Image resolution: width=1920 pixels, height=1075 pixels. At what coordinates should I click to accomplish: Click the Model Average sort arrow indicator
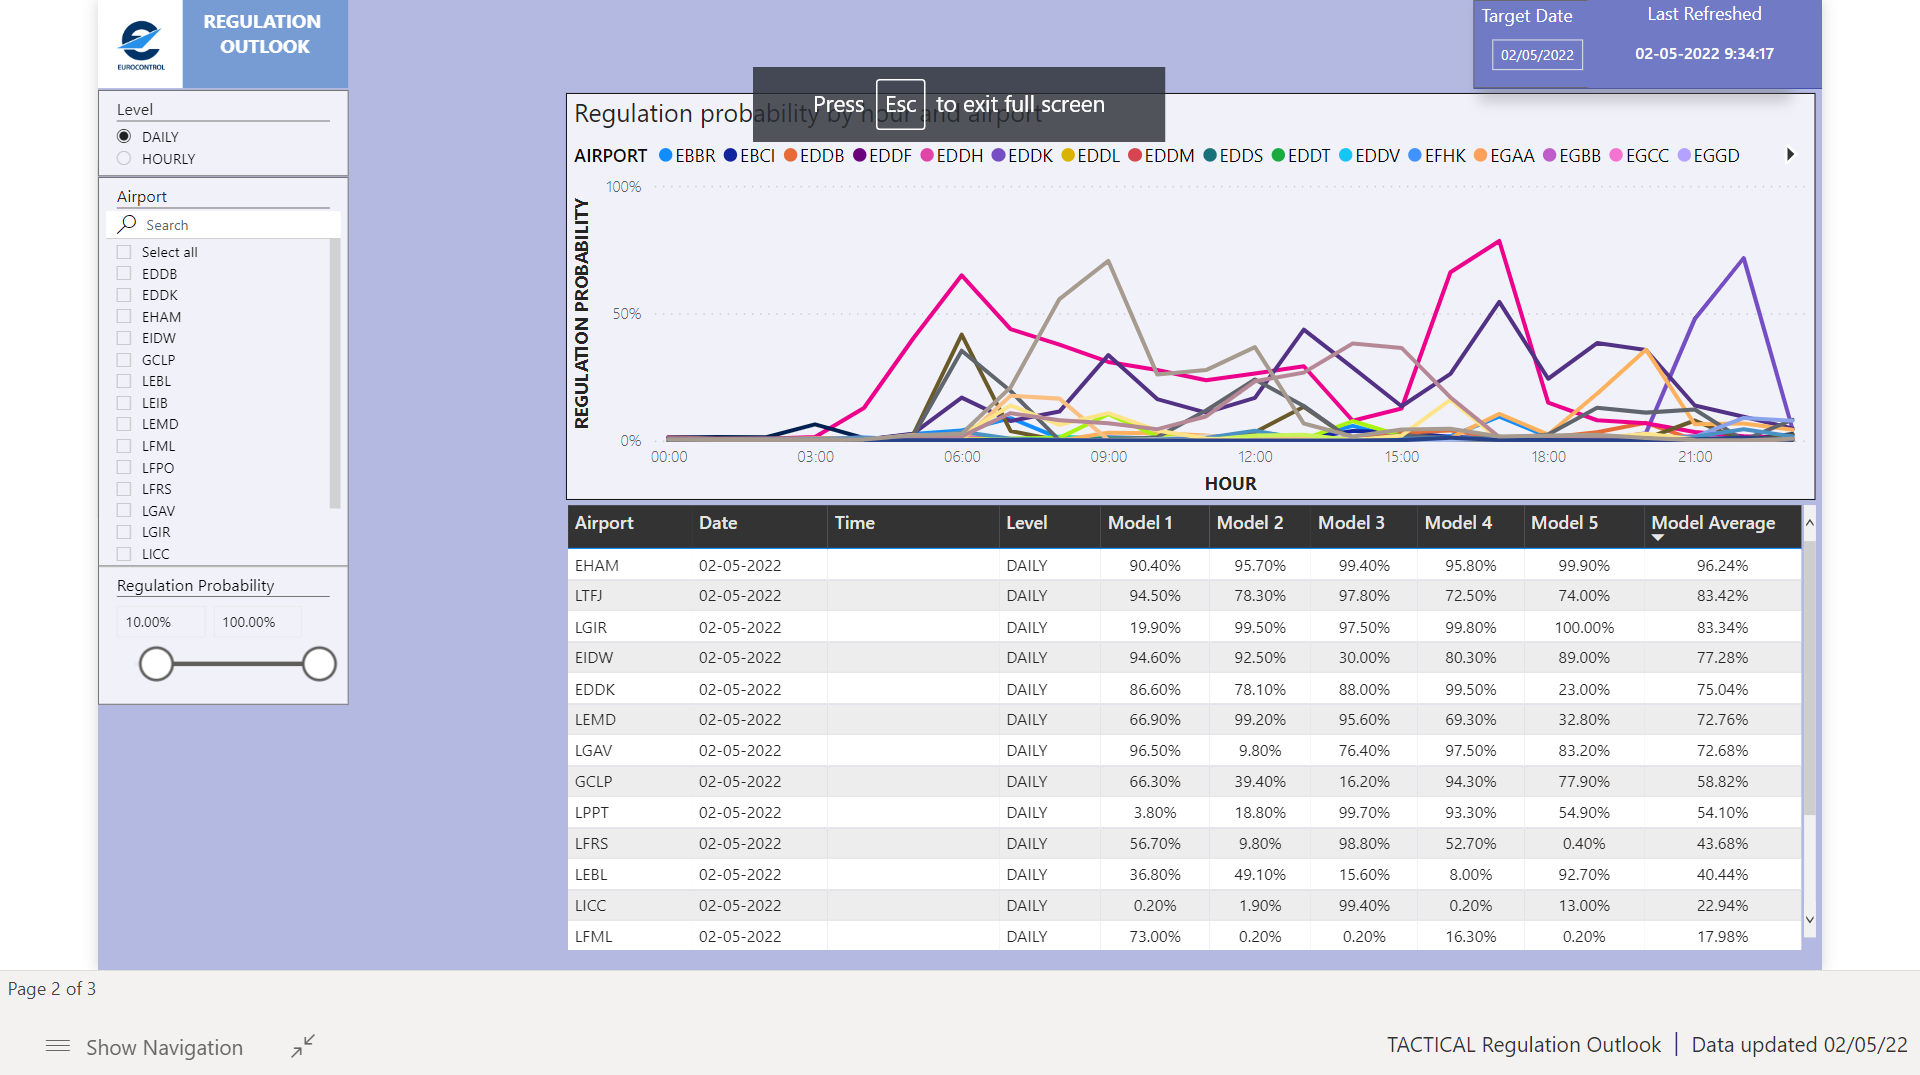point(1658,538)
